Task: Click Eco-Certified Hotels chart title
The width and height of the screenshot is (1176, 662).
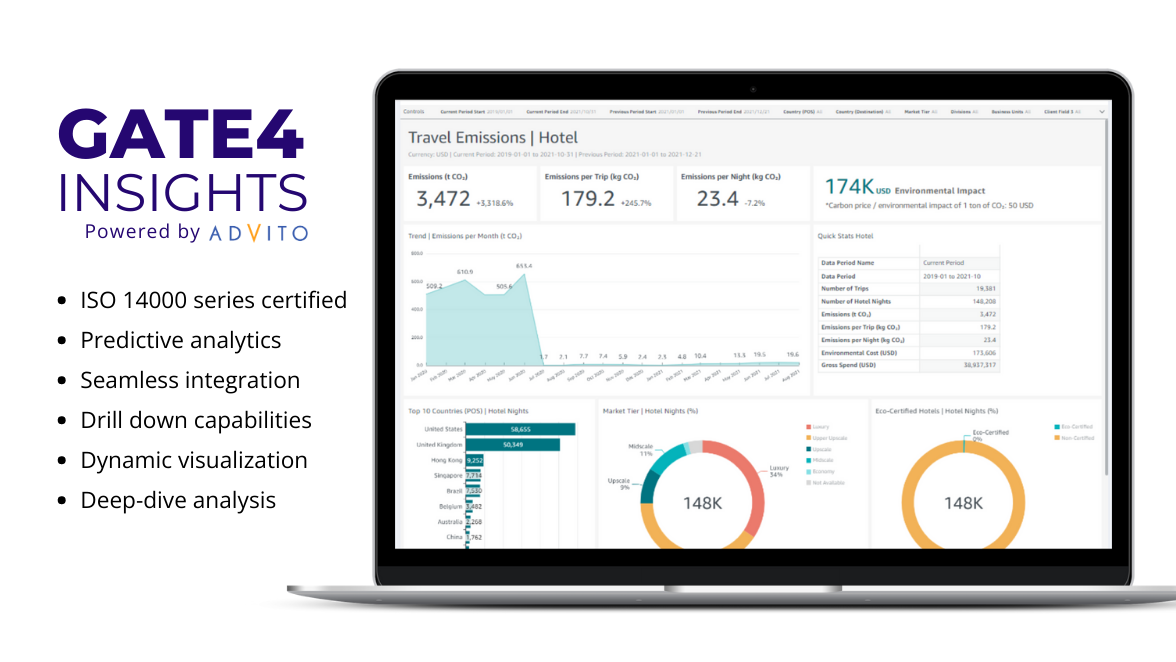Action: click(x=937, y=411)
